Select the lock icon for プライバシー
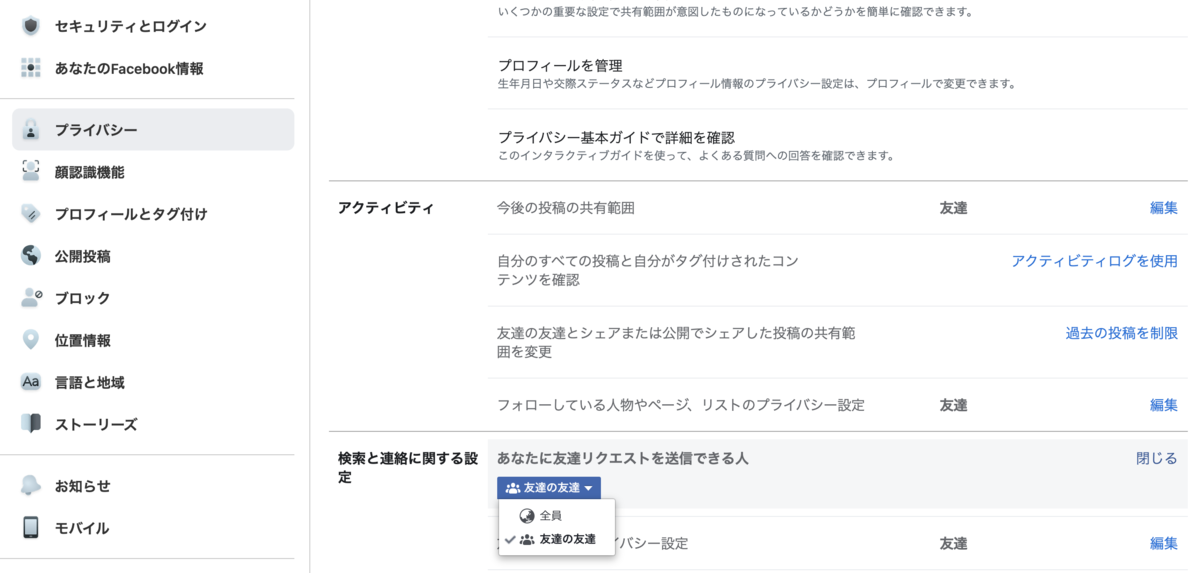 coord(31,130)
